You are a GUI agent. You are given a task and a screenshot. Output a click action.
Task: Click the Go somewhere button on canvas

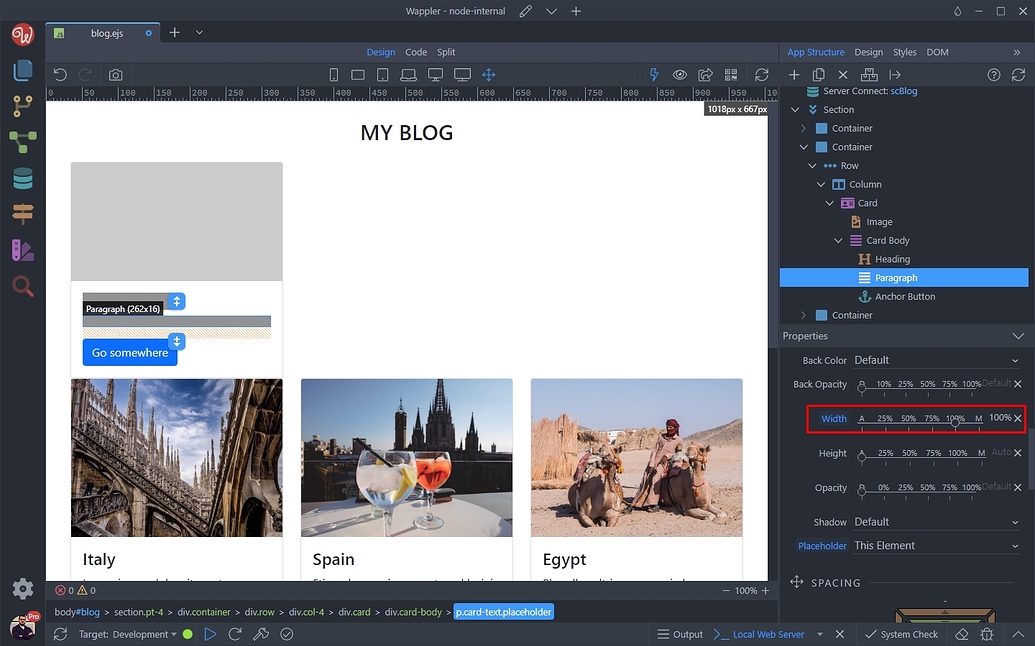pyautogui.click(x=130, y=352)
